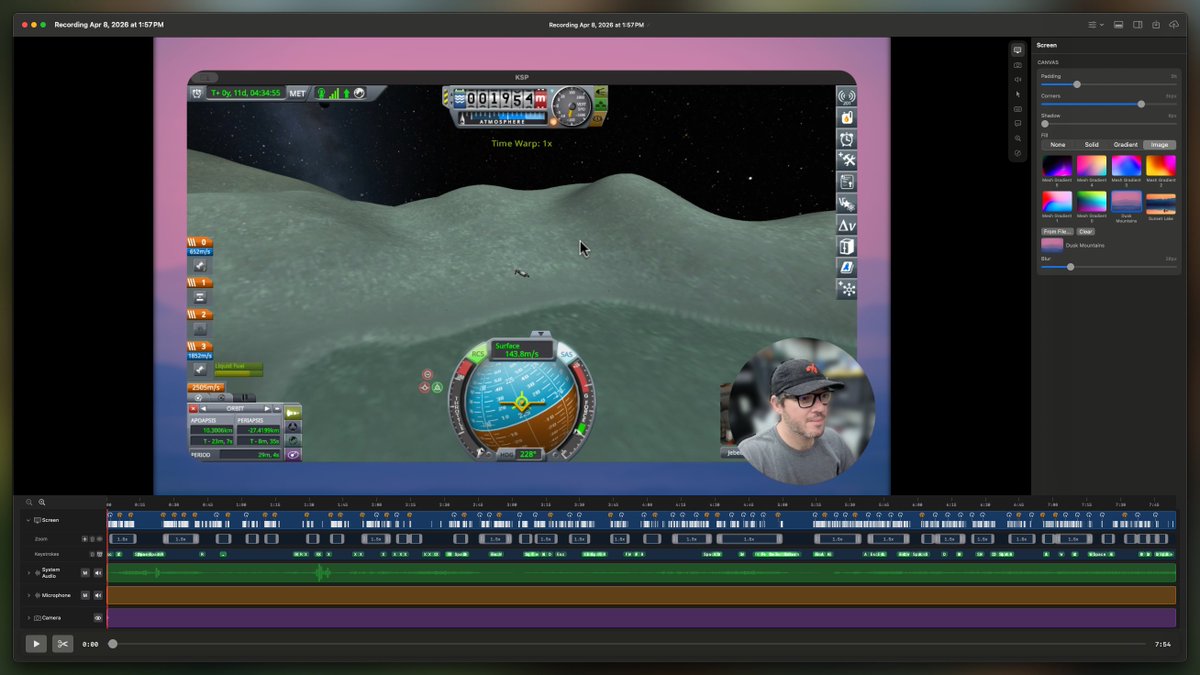The image size is (1200, 675).
Task: Toggle MET mission time display
Action: pos(297,93)
